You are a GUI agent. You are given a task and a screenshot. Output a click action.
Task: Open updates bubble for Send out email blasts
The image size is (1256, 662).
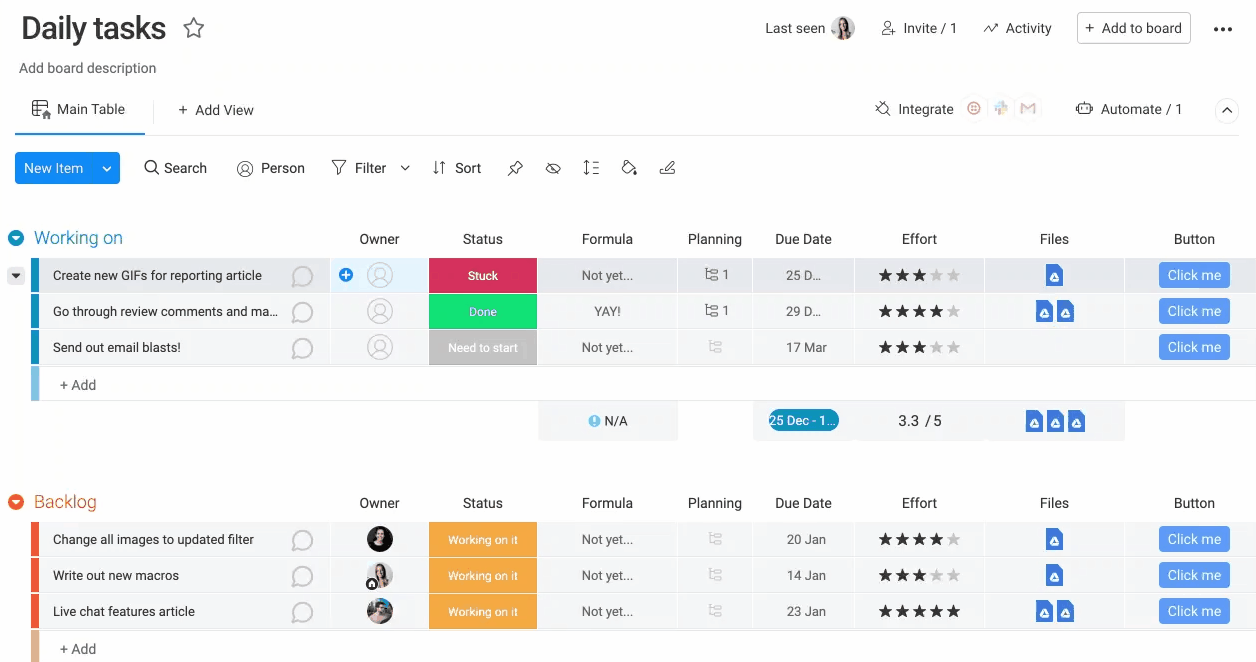[302, 349]
